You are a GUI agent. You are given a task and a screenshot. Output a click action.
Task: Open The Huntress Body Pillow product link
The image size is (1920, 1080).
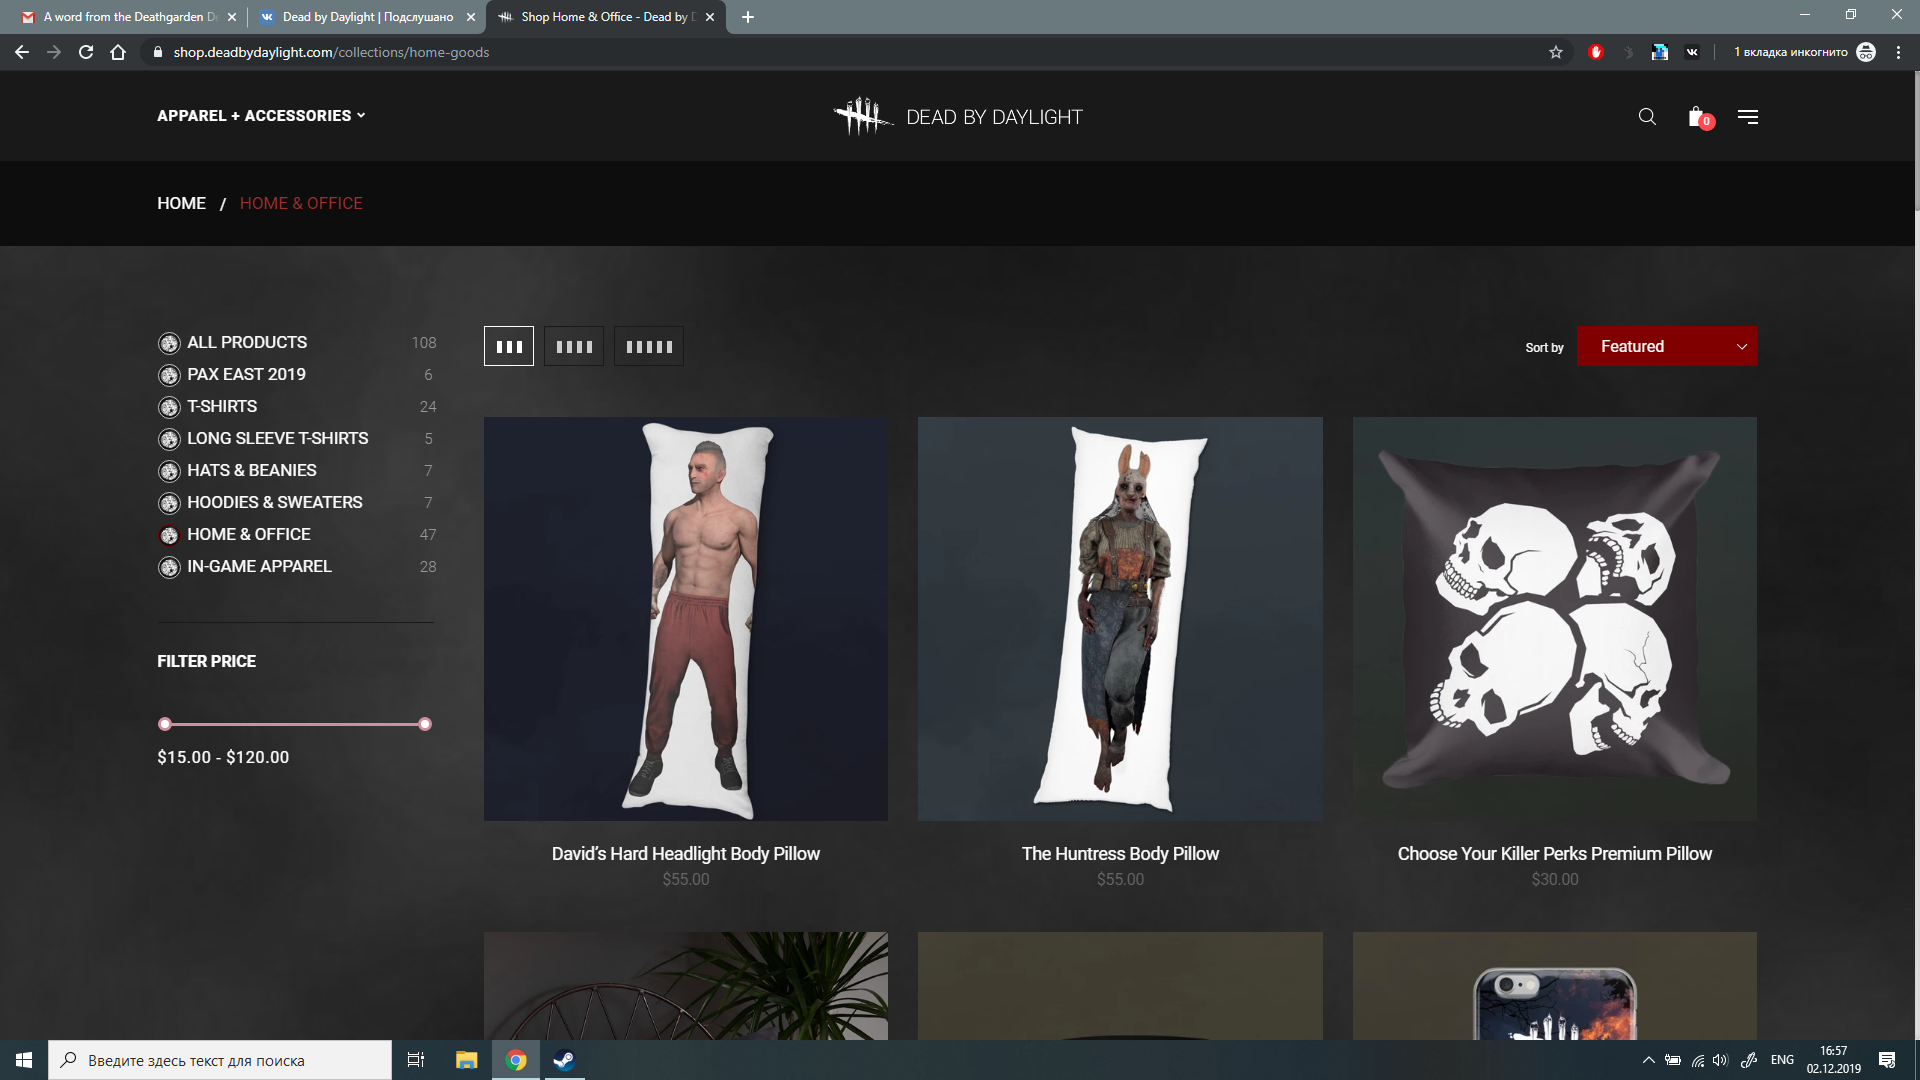(1120, 854)
